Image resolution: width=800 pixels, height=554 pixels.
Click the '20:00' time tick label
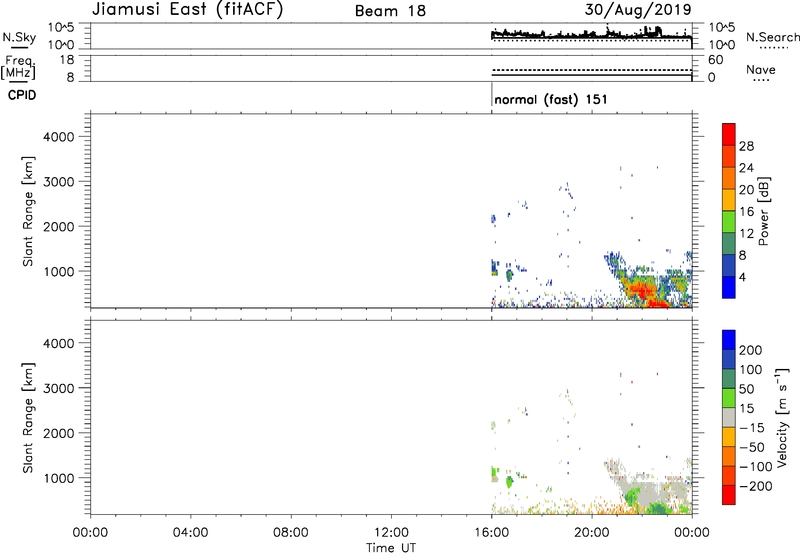pyautogui.click(x=591, y=533)
